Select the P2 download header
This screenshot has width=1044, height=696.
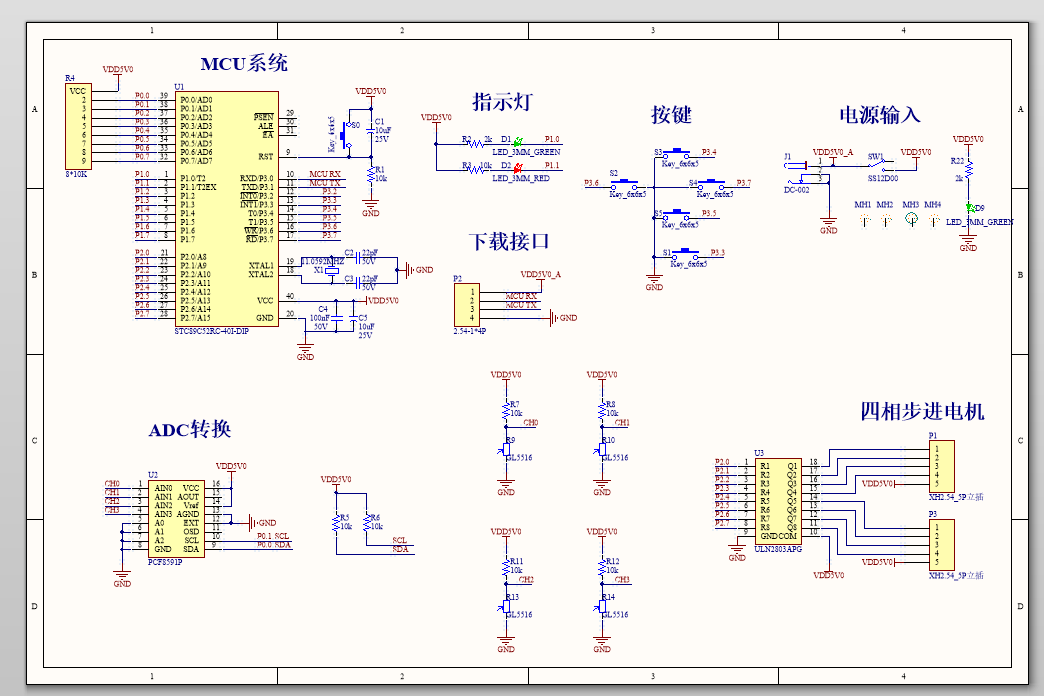tap(467, 305)
